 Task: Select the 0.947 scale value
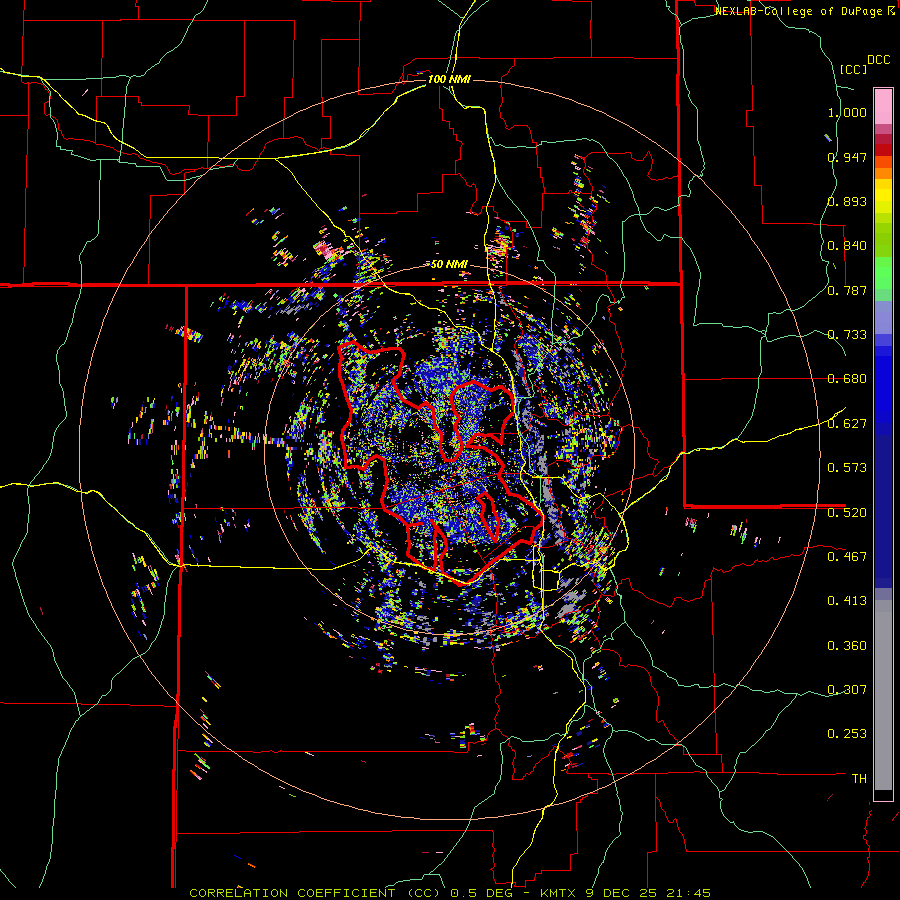coord(847,157)
